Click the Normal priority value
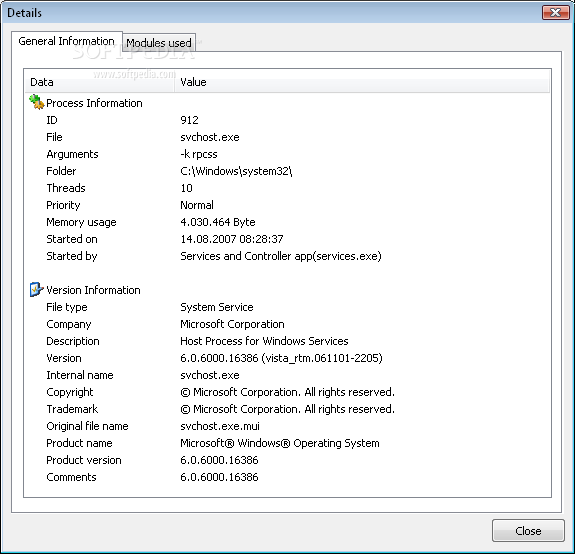 coord(197,205)
